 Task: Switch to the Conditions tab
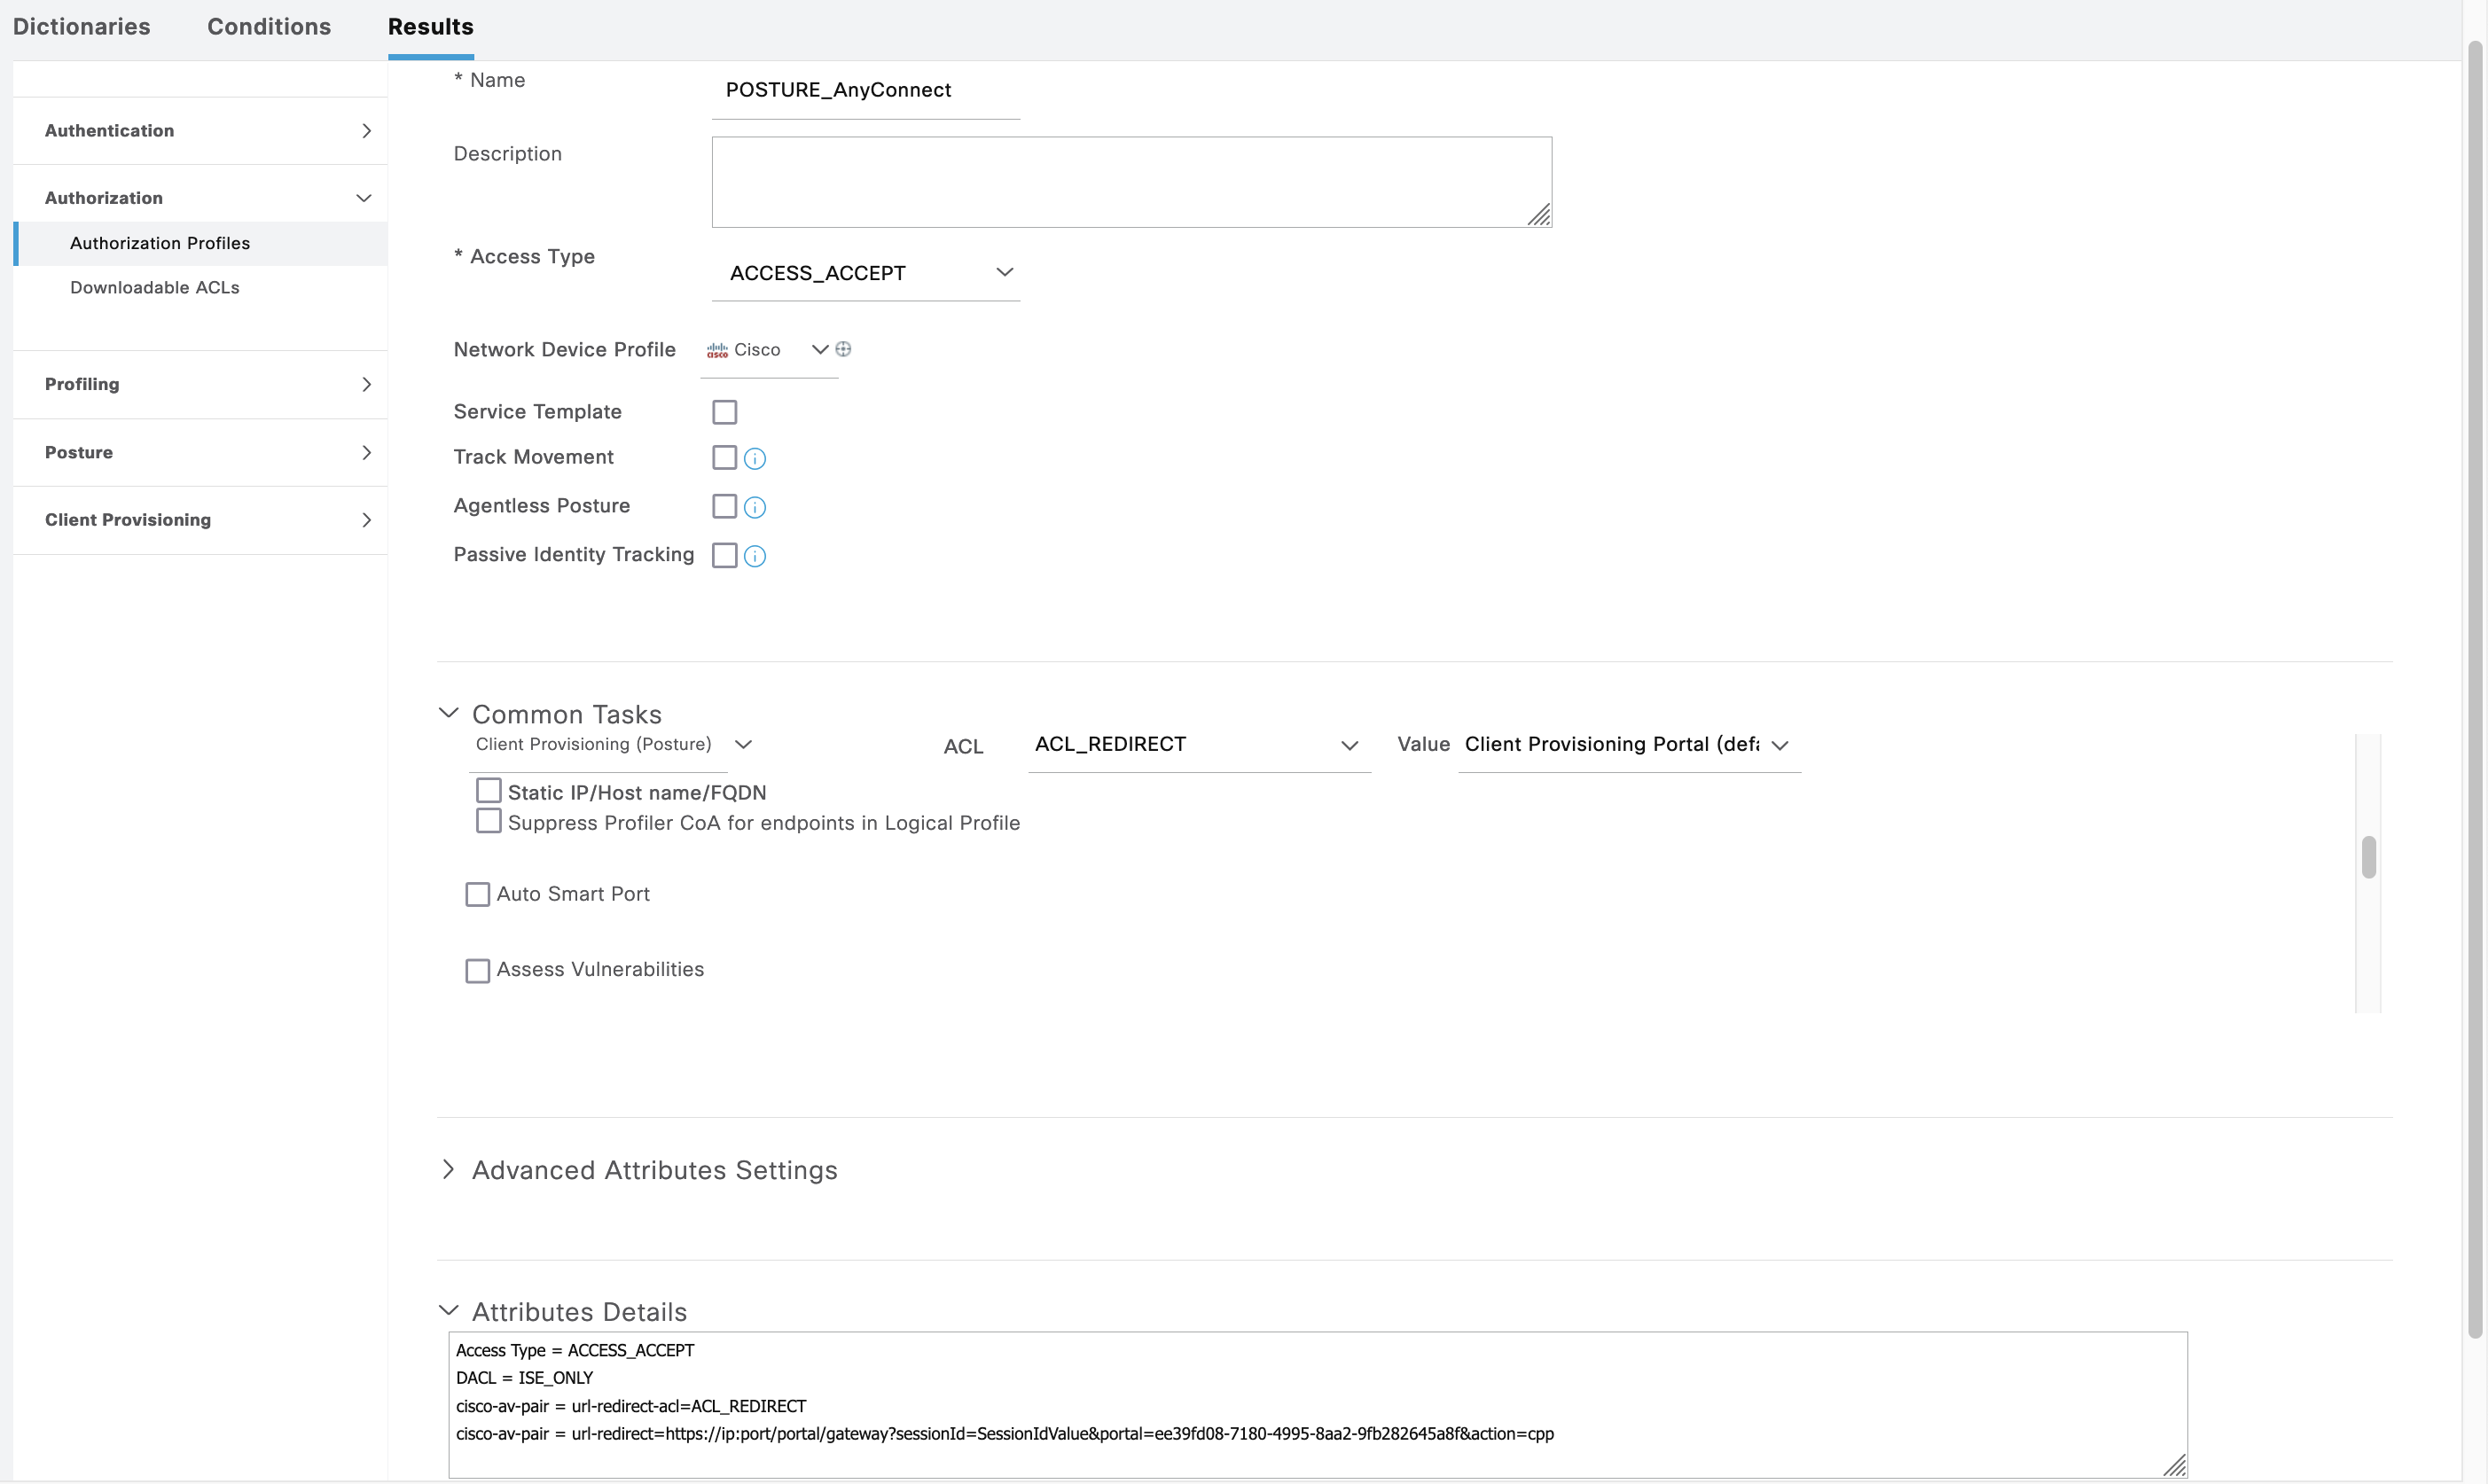point(269,27)
